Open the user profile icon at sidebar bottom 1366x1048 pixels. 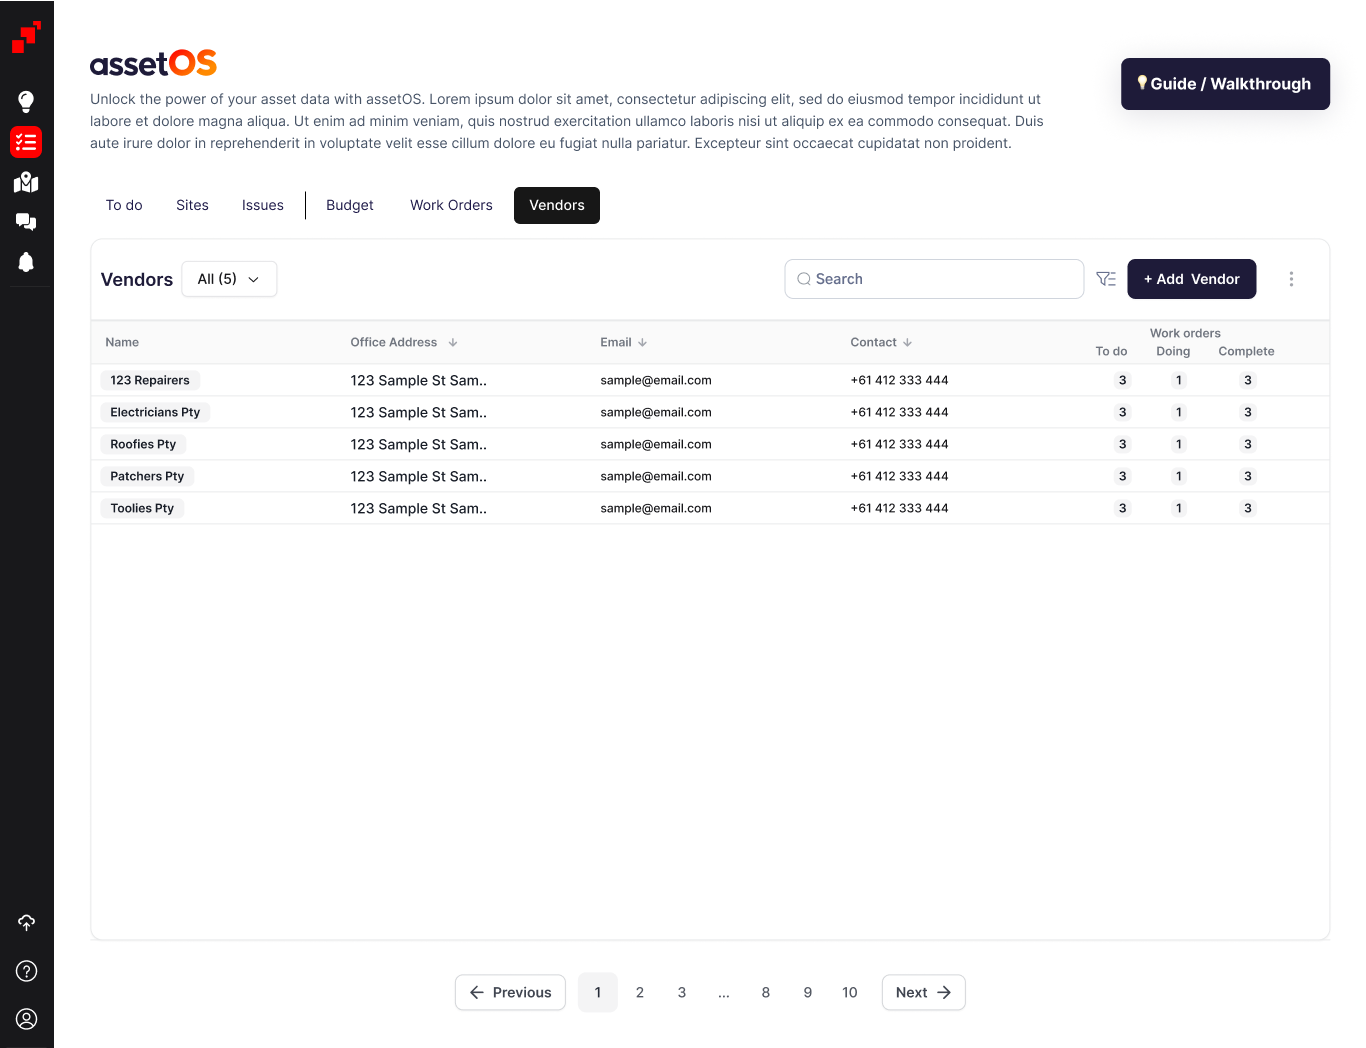pyautogui.click(x=26, y=1019)
